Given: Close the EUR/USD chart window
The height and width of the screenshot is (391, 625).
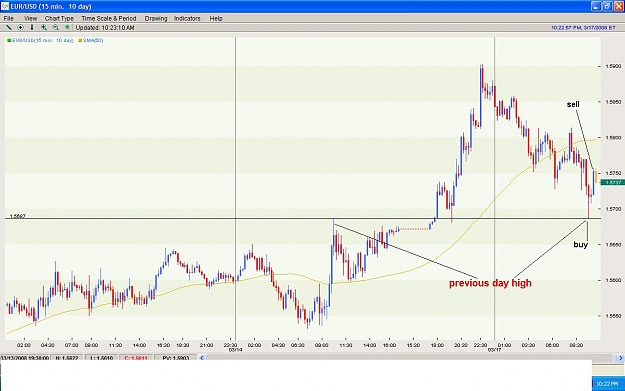Looking at the screenshot, I should click(x=619, y=6).
